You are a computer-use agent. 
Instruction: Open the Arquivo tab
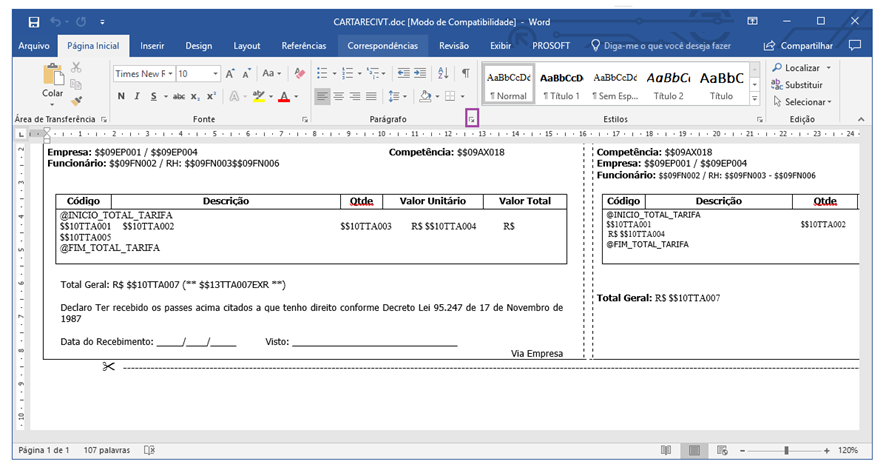coord(34,46)
